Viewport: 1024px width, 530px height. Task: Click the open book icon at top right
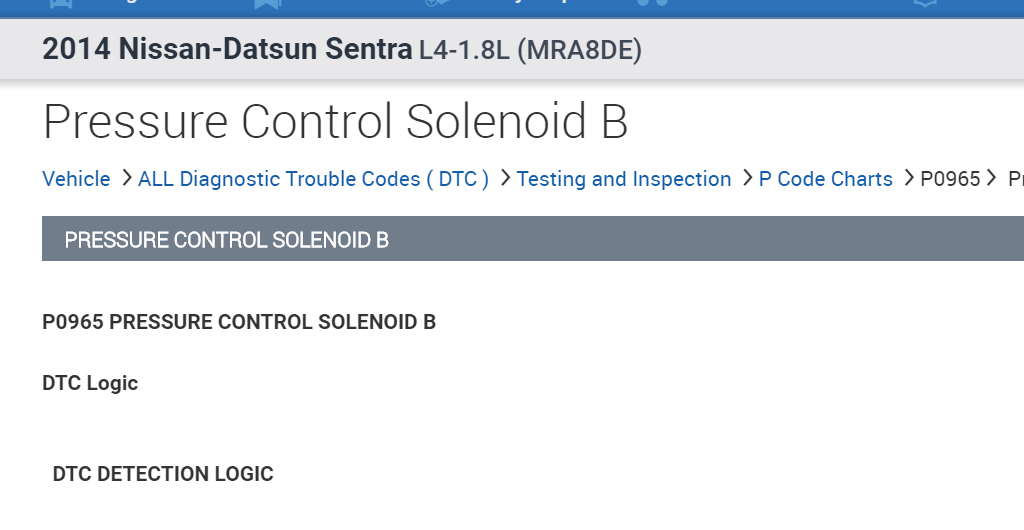(x=927, y=4)
